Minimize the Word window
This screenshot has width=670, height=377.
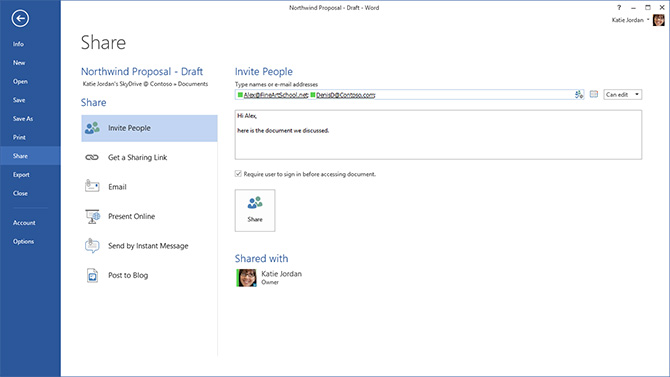[x=633, y=8]
